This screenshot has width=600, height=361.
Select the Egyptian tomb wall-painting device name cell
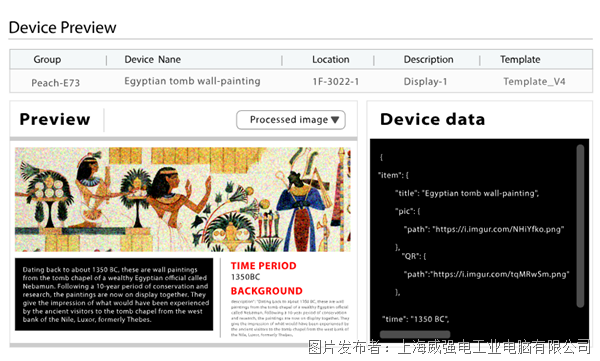(192, 81)
